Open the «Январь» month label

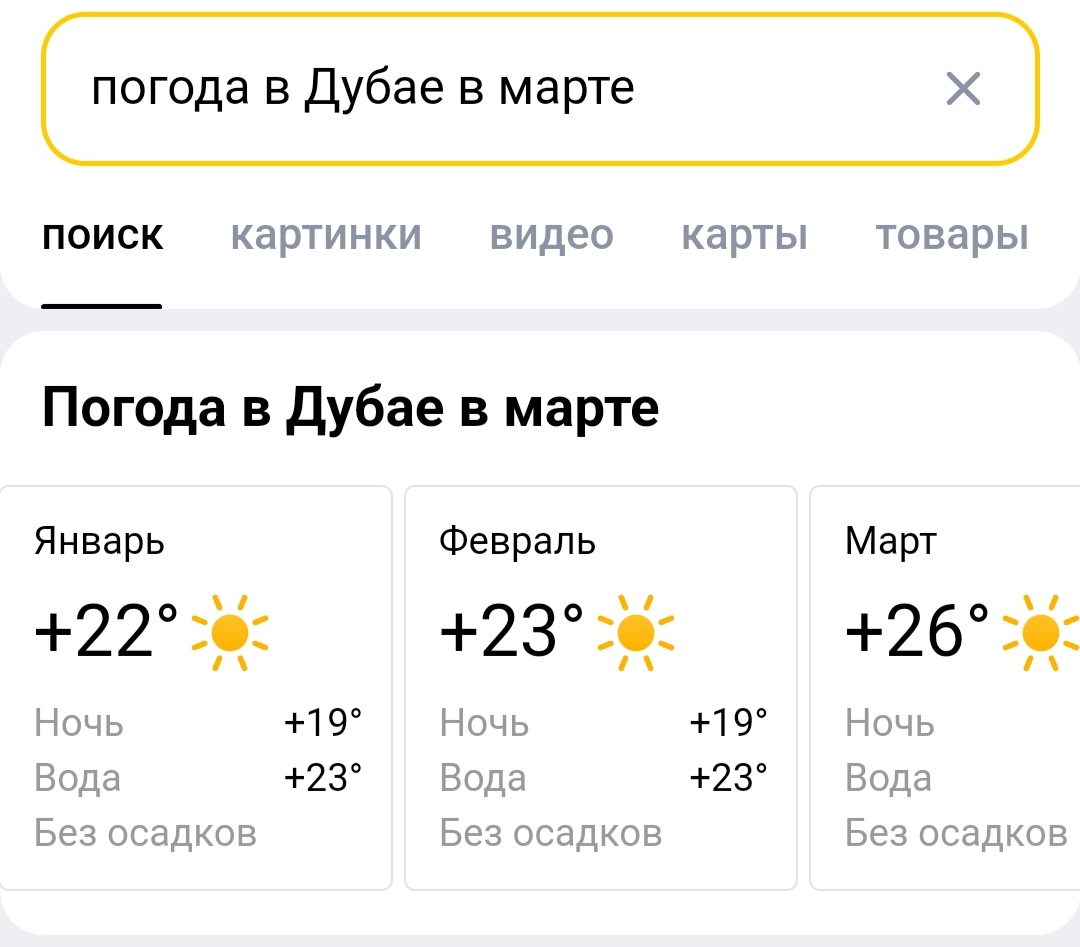click(x=99, y=541)
